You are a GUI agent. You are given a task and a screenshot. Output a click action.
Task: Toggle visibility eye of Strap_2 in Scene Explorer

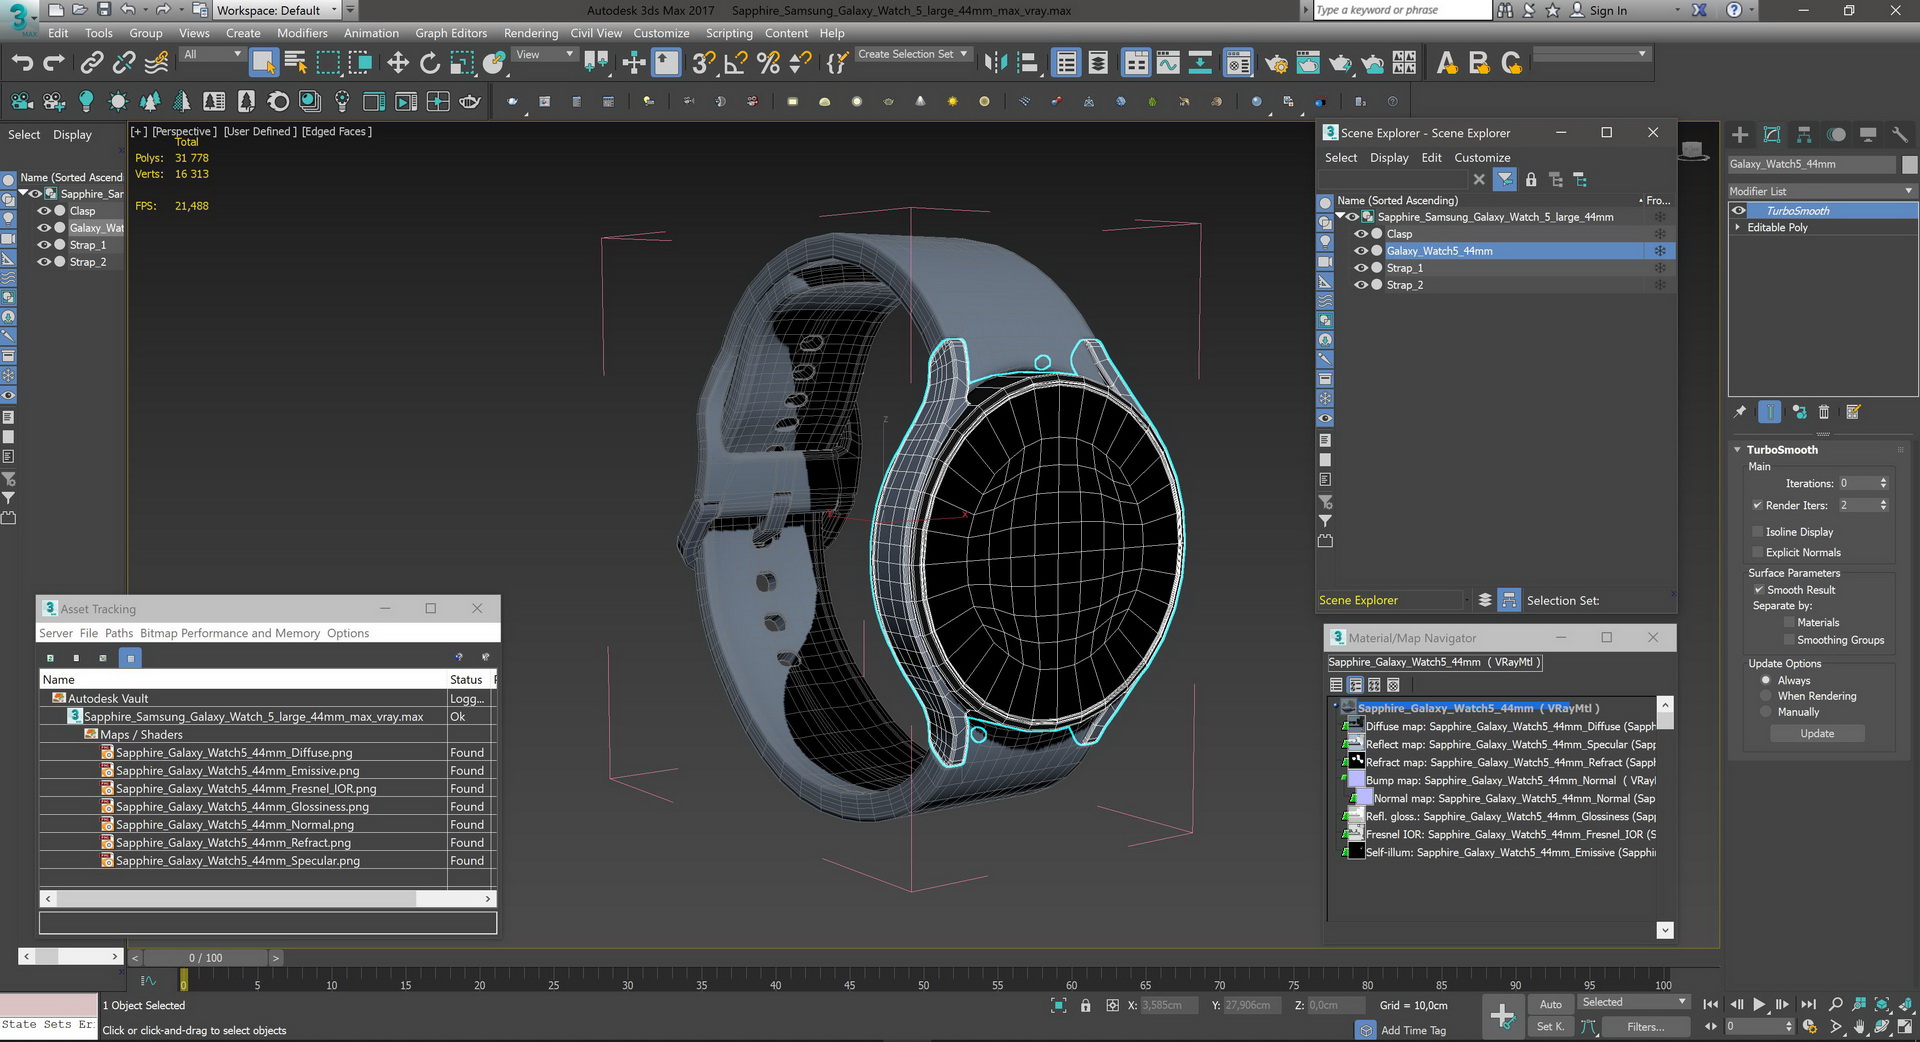(x=1360, y=285)
